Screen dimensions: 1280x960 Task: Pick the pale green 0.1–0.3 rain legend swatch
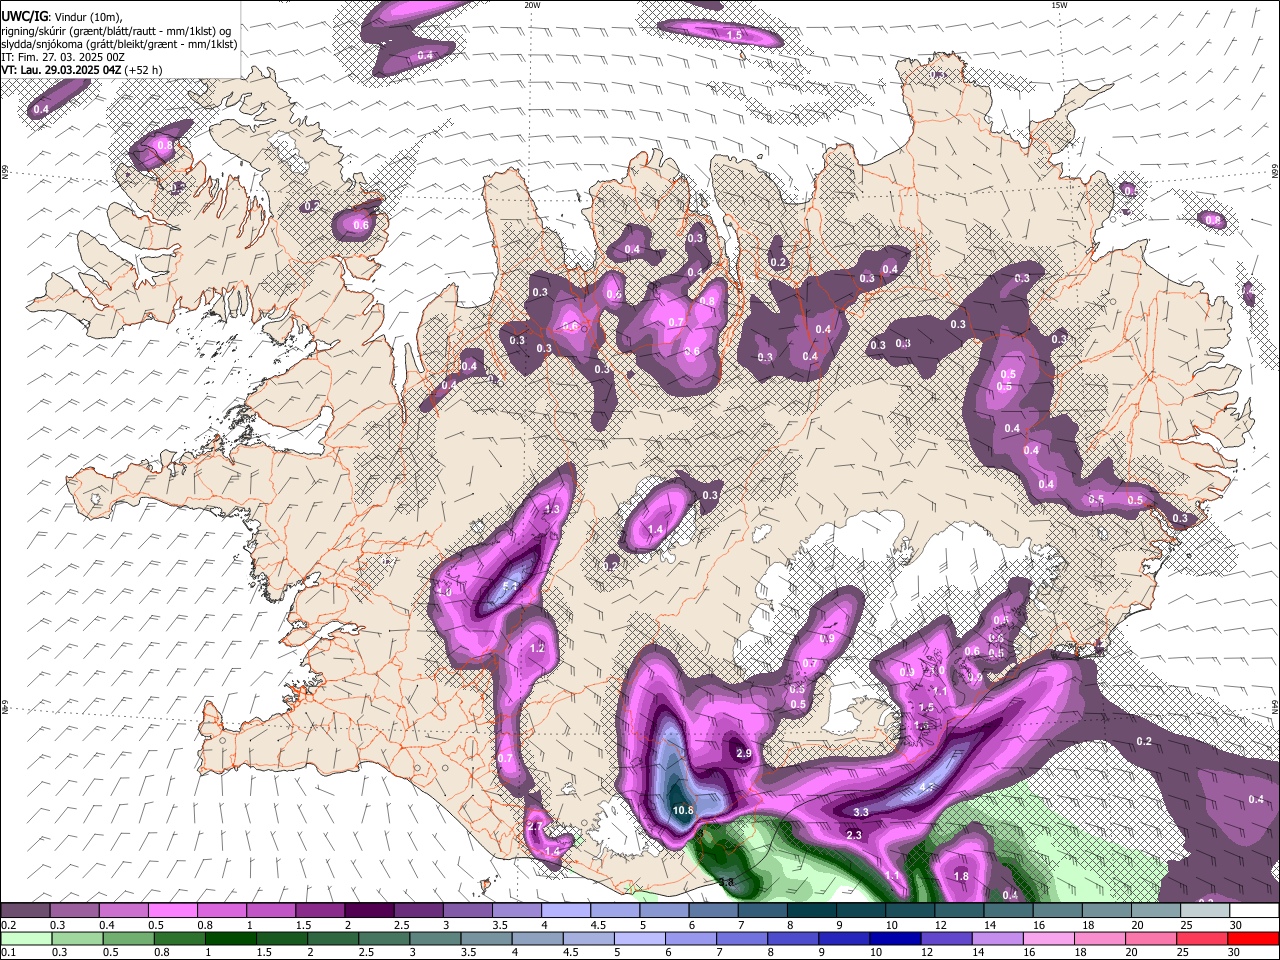click(25, 938)
